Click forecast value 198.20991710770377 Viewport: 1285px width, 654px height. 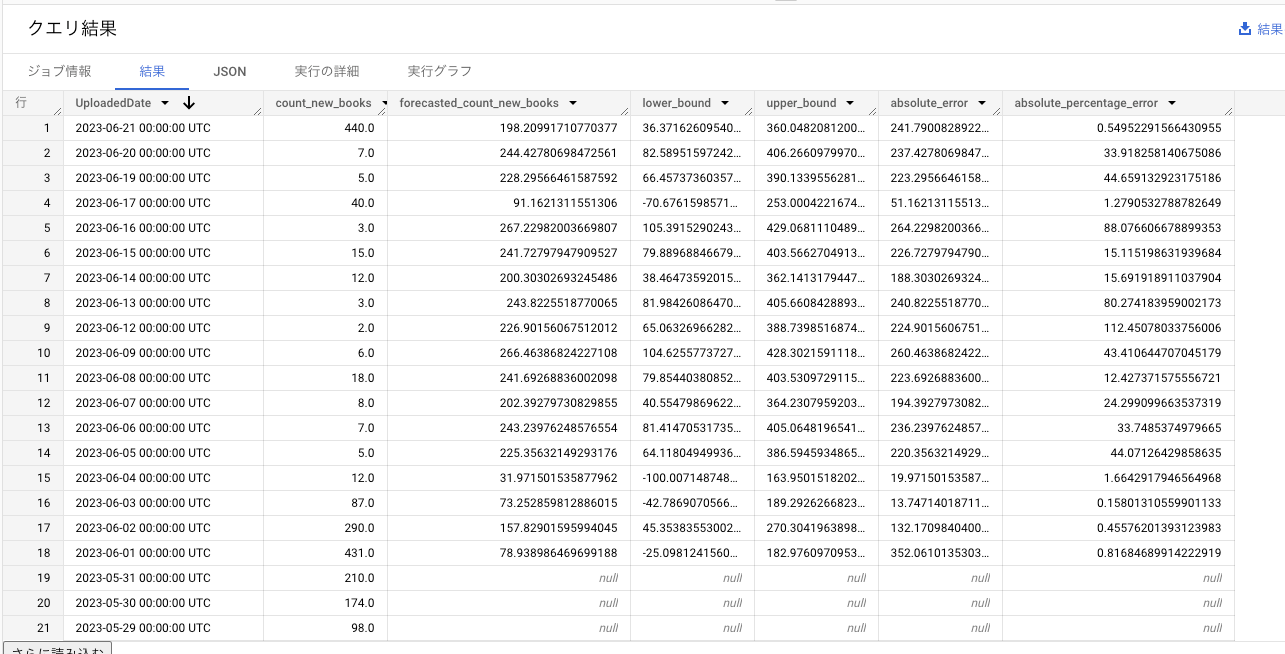point(559,128)
